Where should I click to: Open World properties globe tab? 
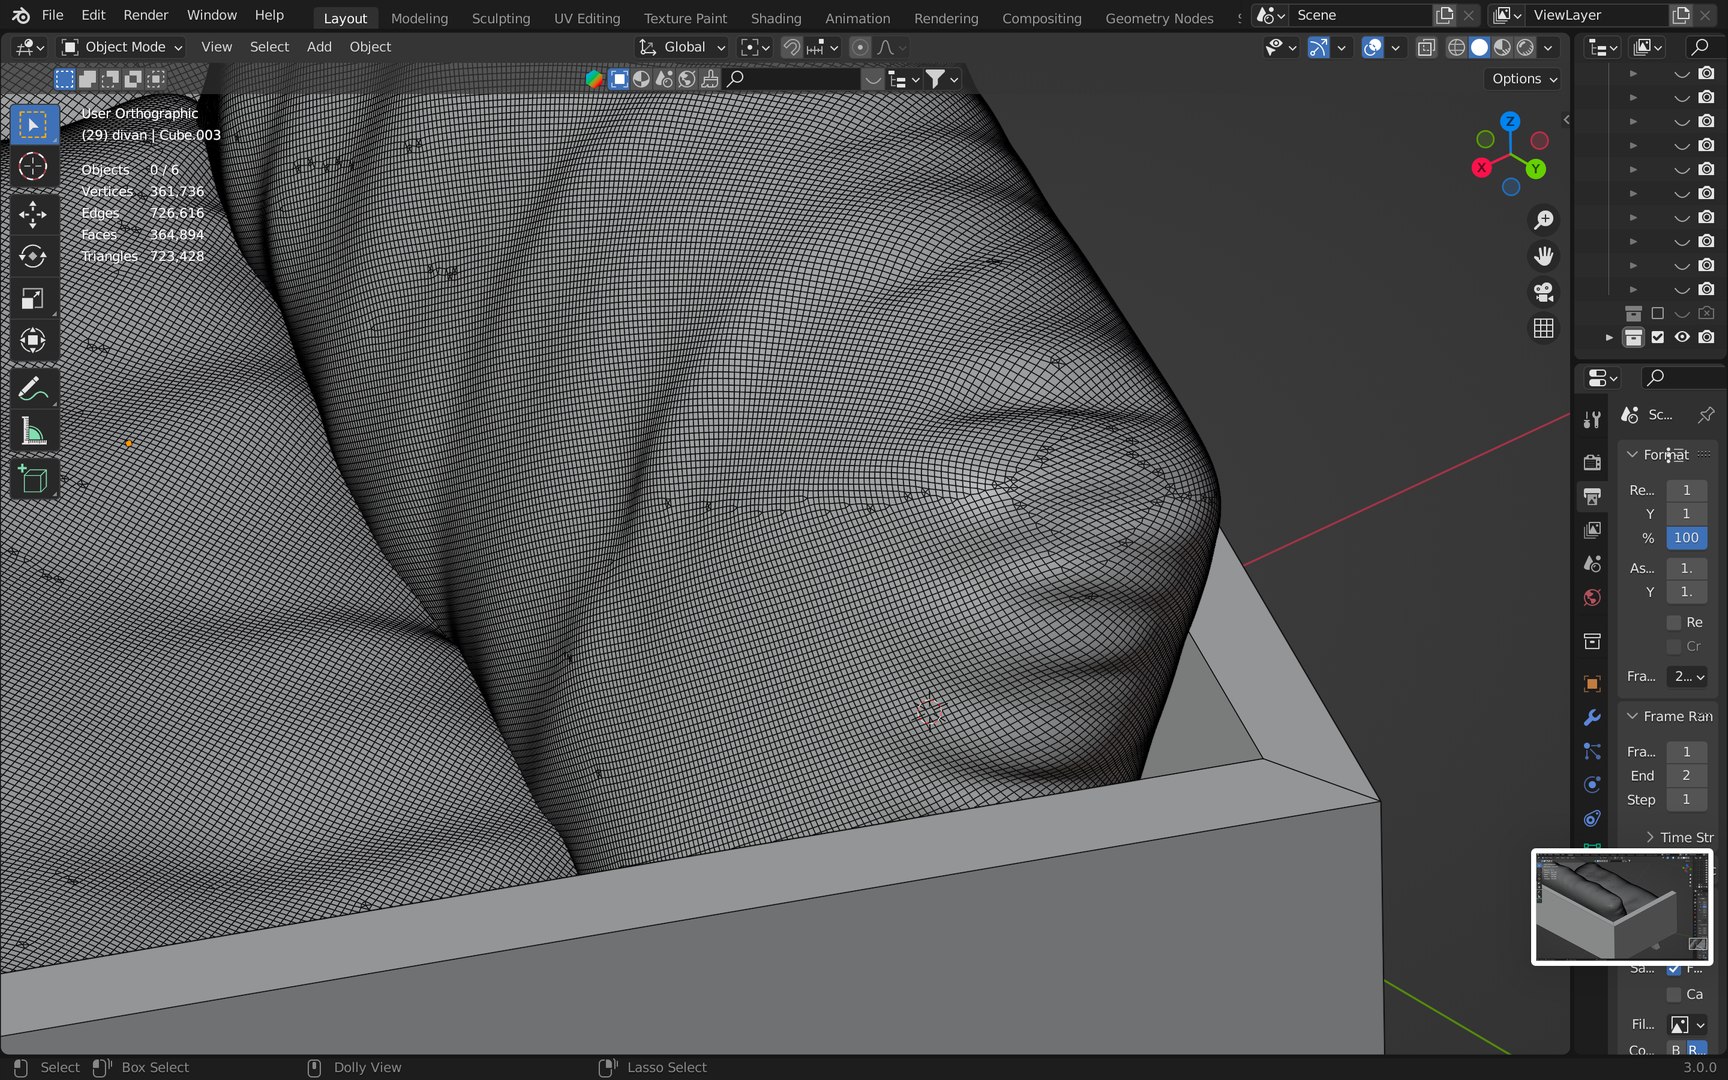(1592, 598)
